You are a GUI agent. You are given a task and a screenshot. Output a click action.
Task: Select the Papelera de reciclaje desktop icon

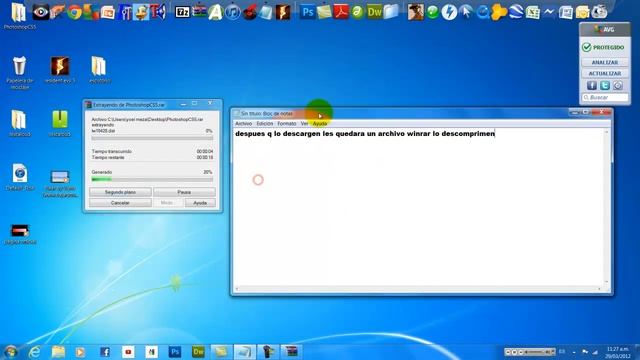point(19,73)
